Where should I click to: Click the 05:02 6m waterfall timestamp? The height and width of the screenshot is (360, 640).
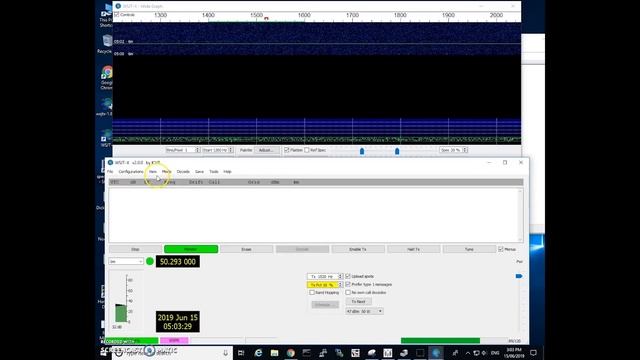tap(124, 42)
